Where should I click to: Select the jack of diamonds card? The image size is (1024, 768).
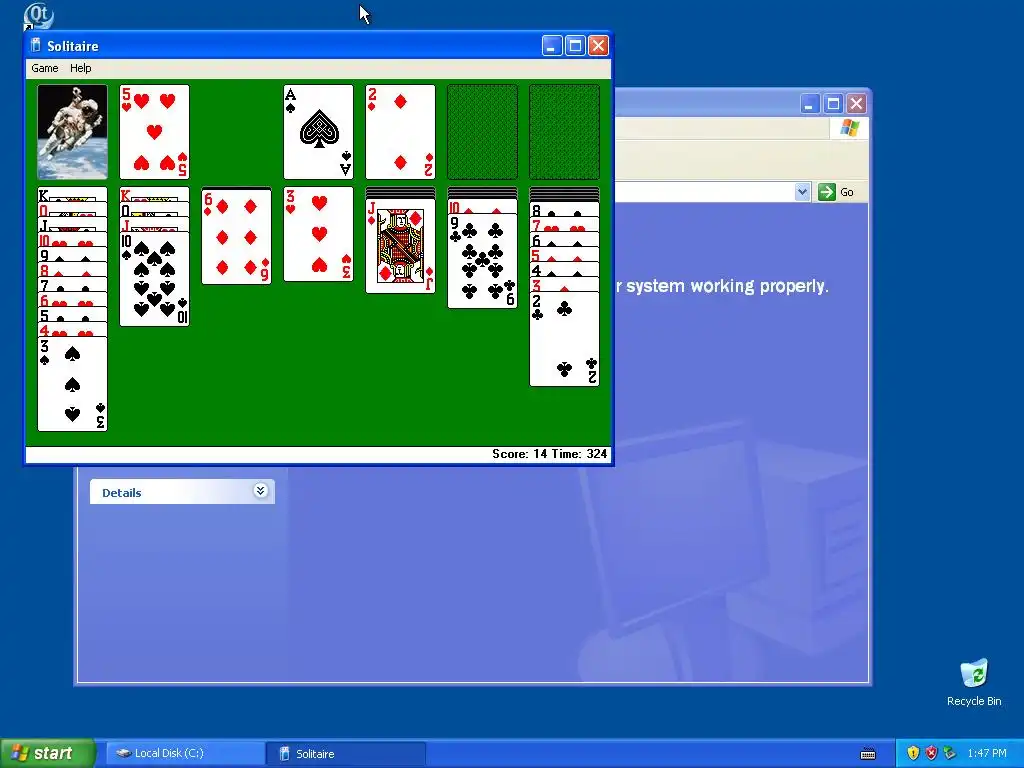400,246
